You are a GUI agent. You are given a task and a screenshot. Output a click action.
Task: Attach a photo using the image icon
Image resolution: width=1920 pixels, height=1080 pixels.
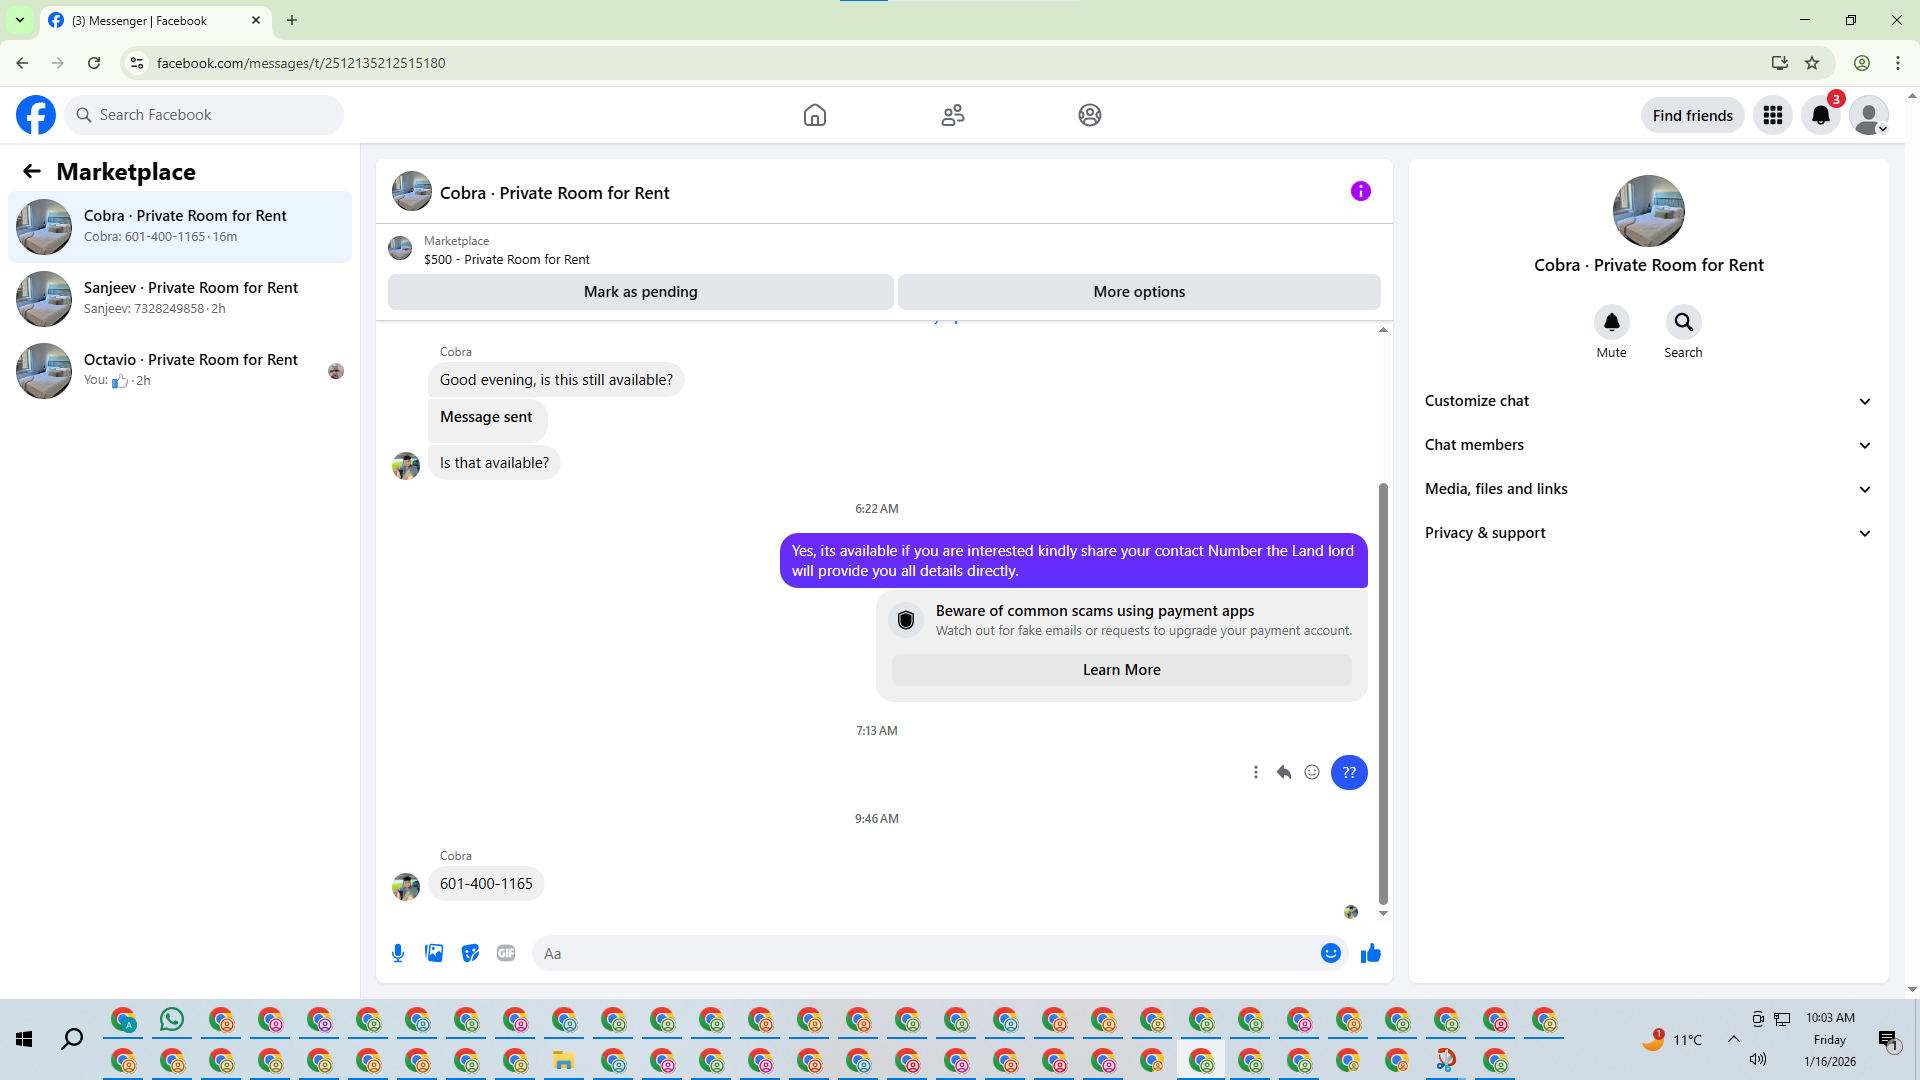(434, 953)
